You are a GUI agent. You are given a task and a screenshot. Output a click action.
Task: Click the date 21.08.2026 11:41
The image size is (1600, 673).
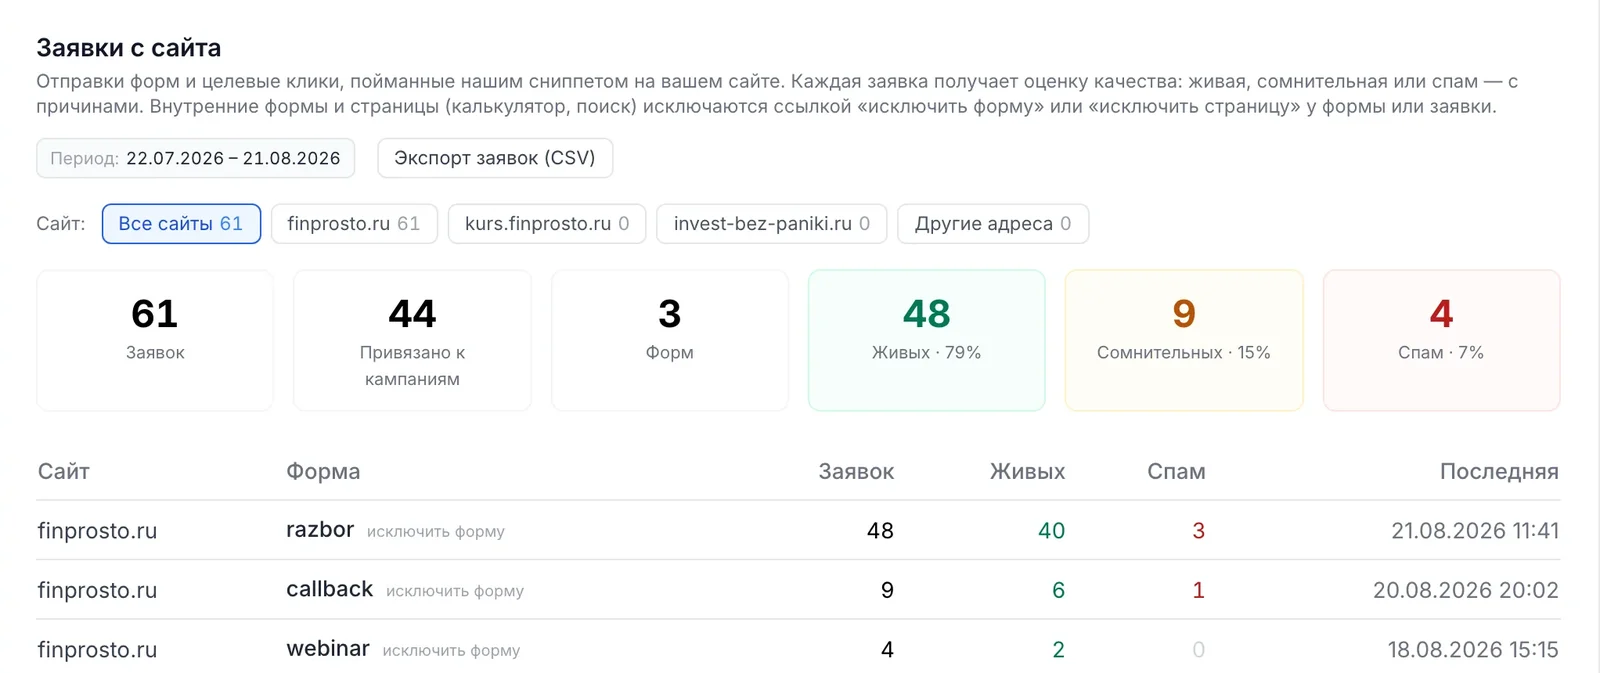1475,531
